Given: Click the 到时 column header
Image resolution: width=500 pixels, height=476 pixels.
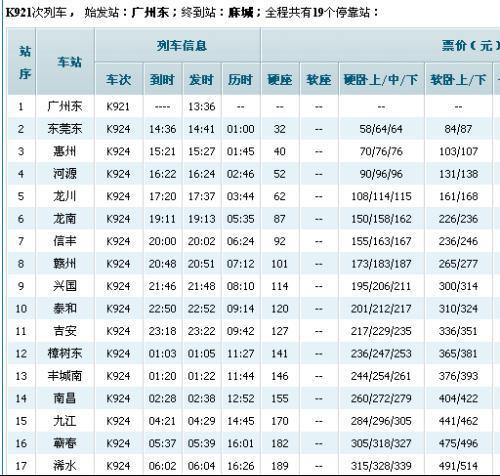Looking at the screenshot, I should coord(162,80).
